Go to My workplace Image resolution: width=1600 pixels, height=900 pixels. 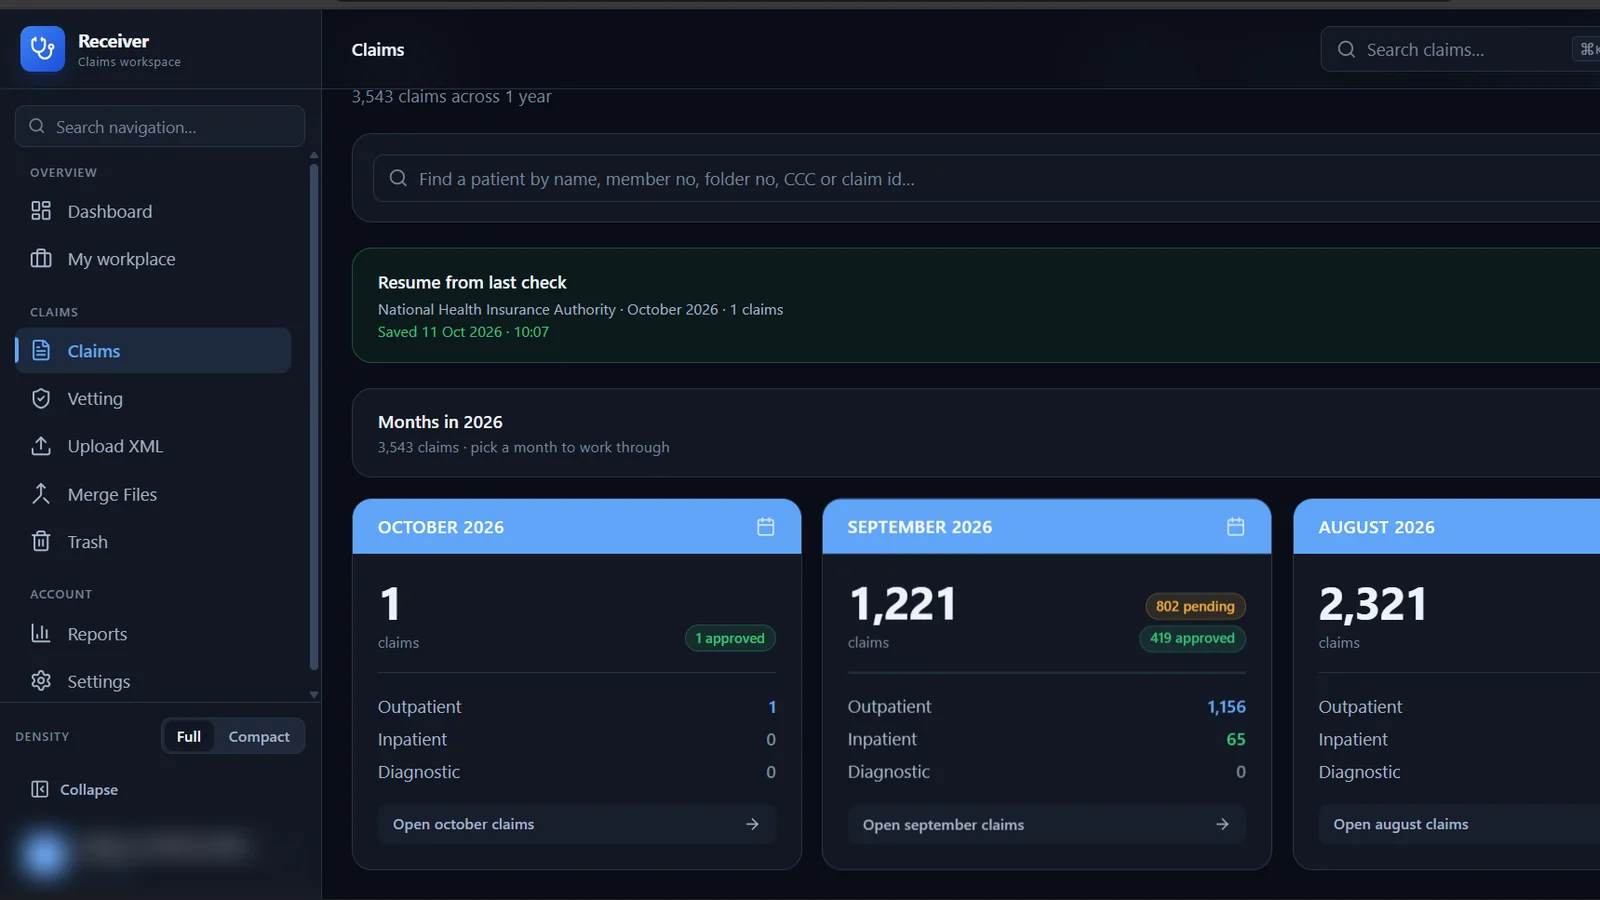153,259
